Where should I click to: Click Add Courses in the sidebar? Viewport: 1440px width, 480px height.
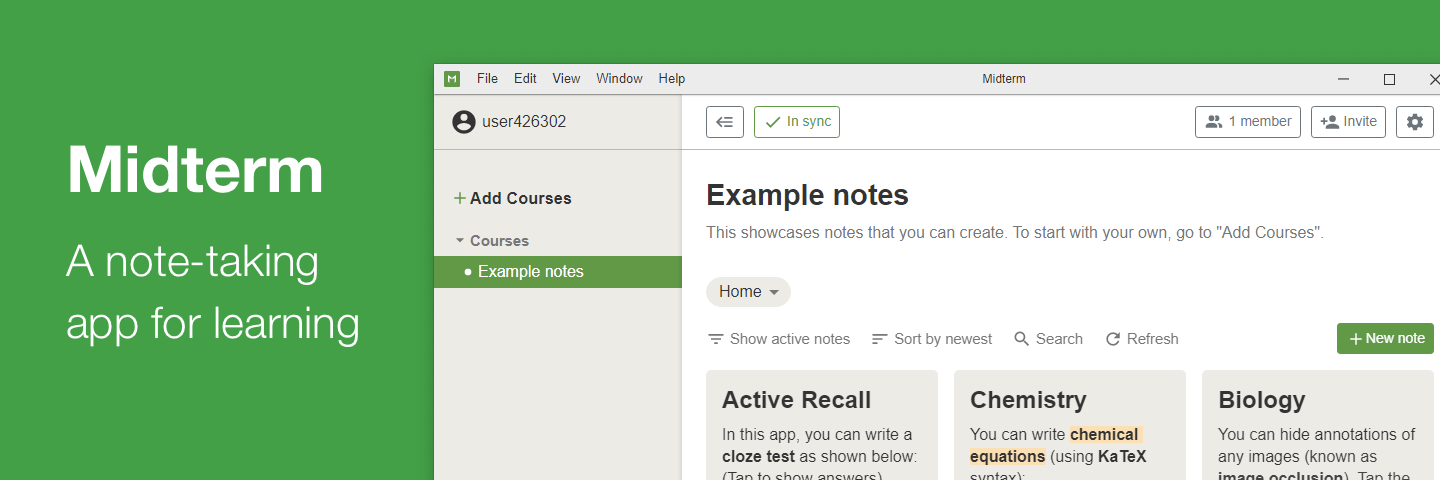512,198
